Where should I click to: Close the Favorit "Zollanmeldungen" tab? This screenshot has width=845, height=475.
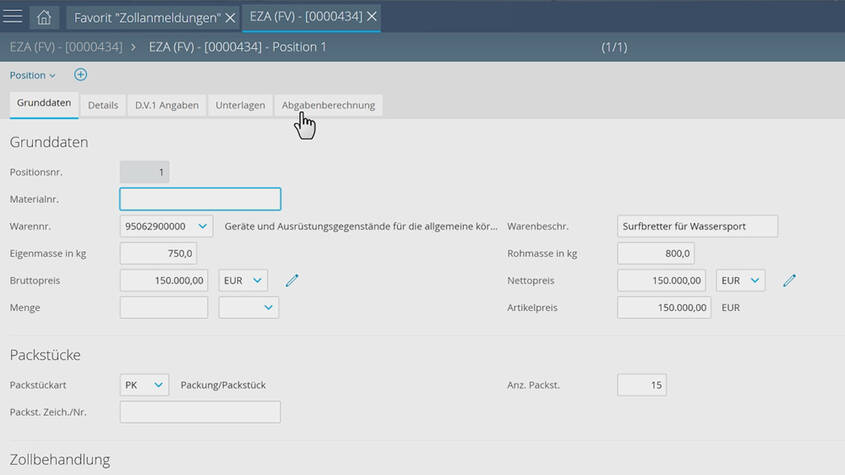pos(230,17)
